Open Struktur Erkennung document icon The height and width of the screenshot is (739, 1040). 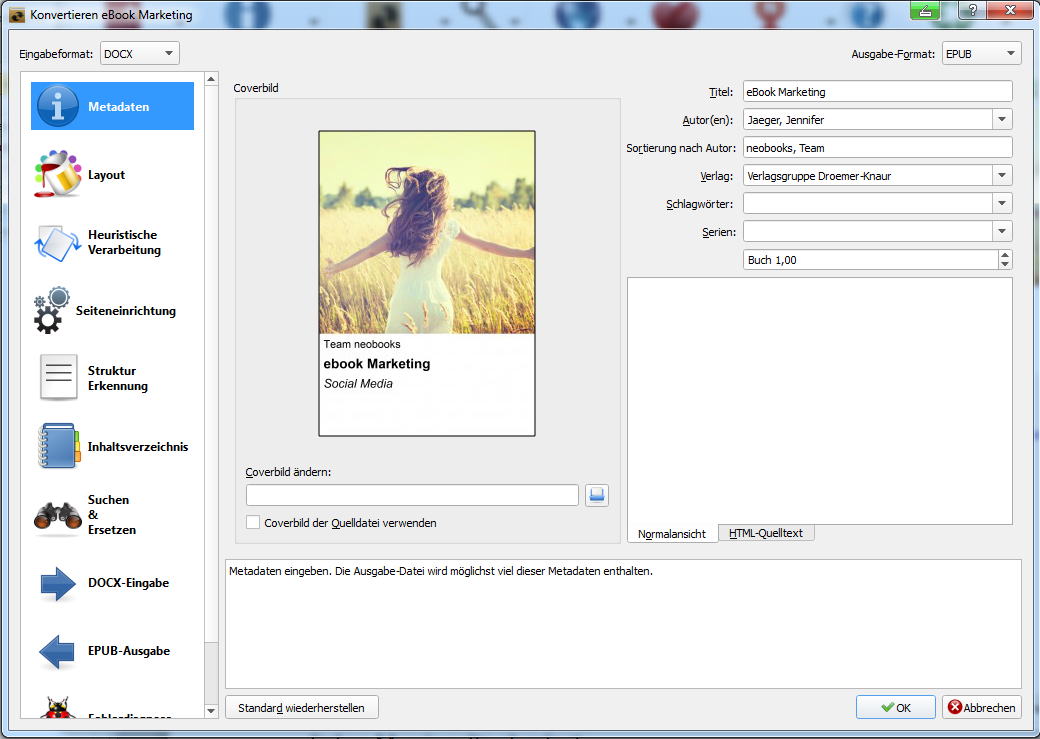[58, 378]
